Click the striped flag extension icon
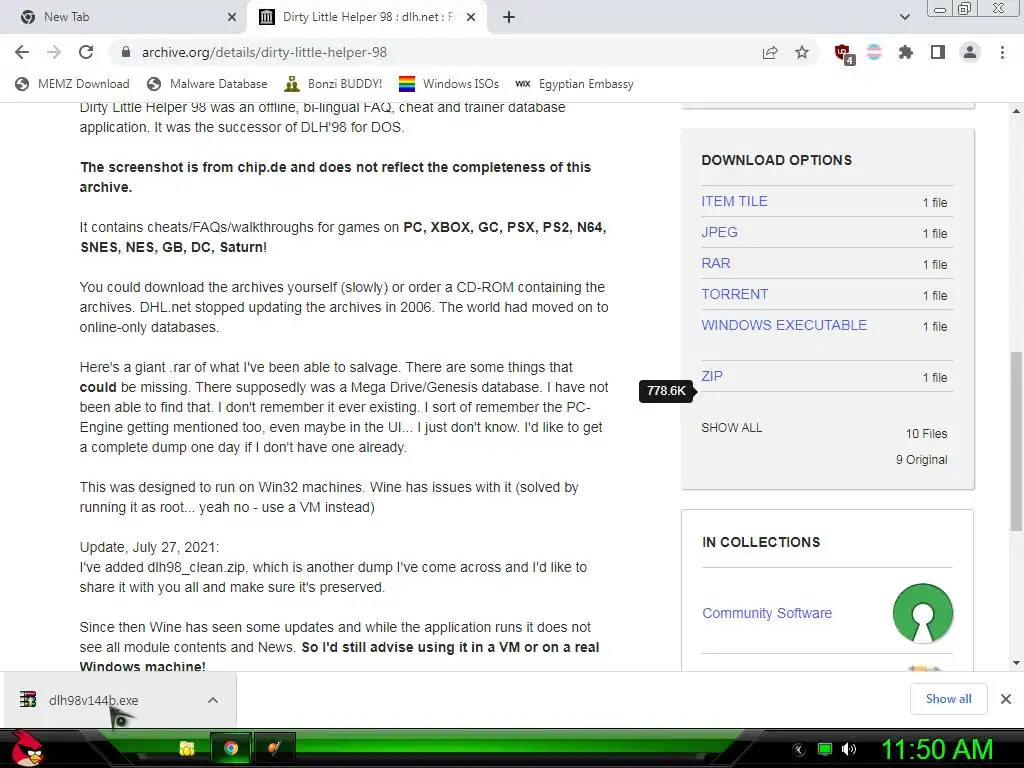This screenshot has width=1024, height=768. (x=874, y=52)
